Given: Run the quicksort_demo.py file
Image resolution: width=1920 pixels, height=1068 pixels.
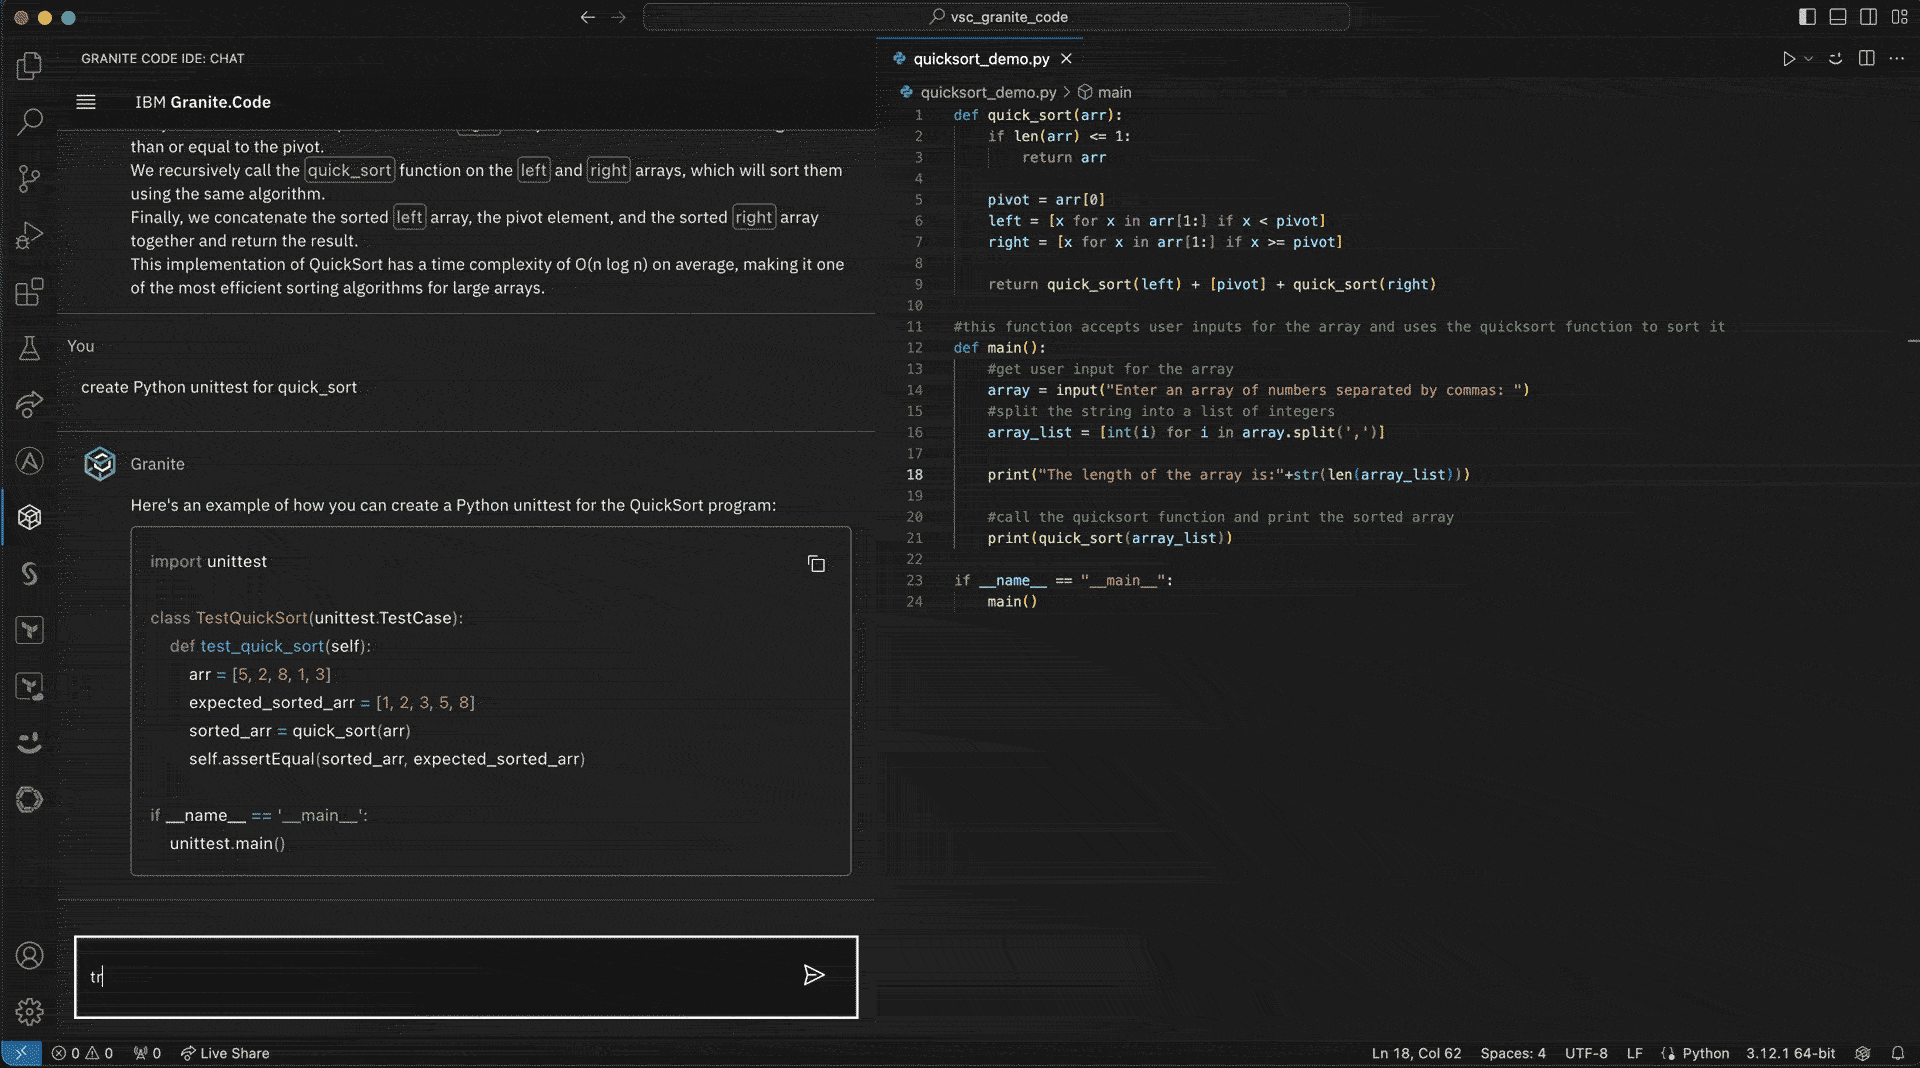Looking at the screenshot, I should coord(1789,58).
